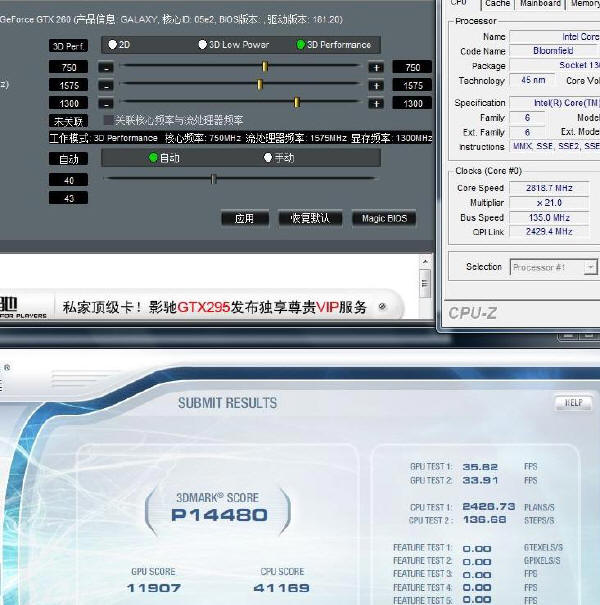Toggle the 关联核心频率与流处理器频率 checkbox
This screenshot has height=605, width=600.
click(x=109, y=120)
